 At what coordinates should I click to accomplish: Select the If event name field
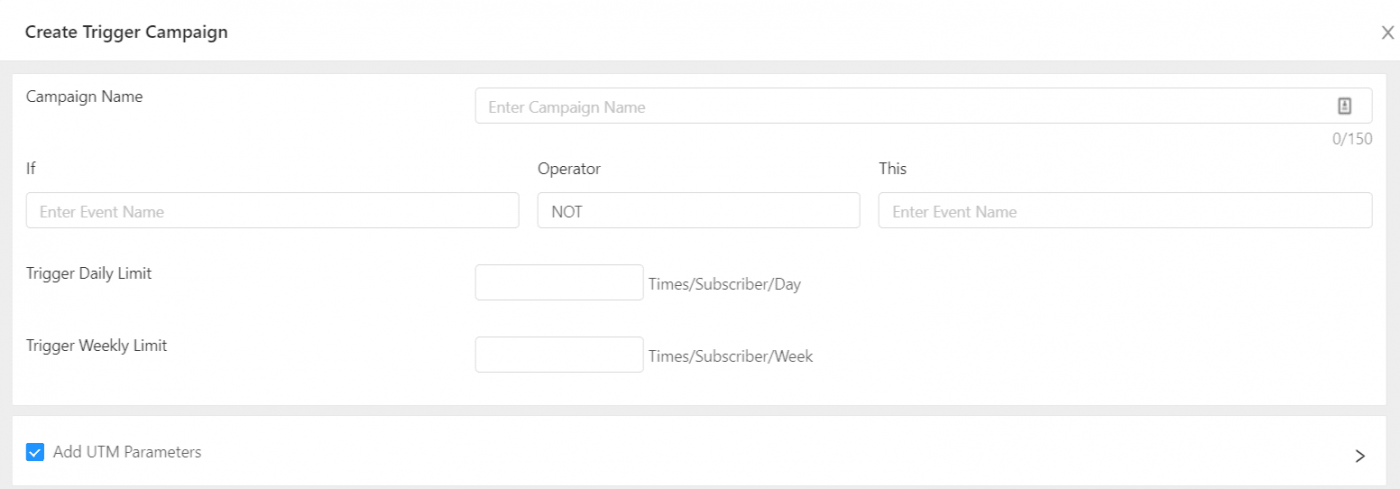pyautogui.click(x=272, y=210)
